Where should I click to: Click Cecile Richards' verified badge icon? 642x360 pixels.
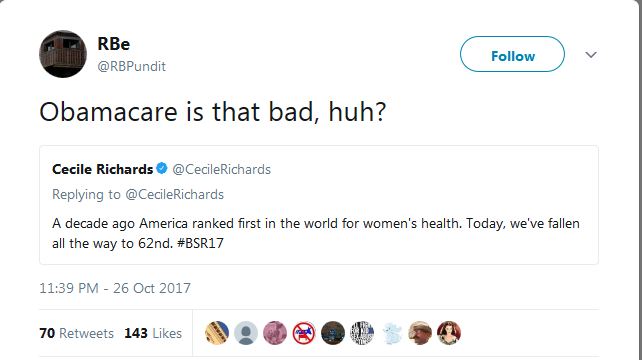pyautogui.click(x=162, y=168)
